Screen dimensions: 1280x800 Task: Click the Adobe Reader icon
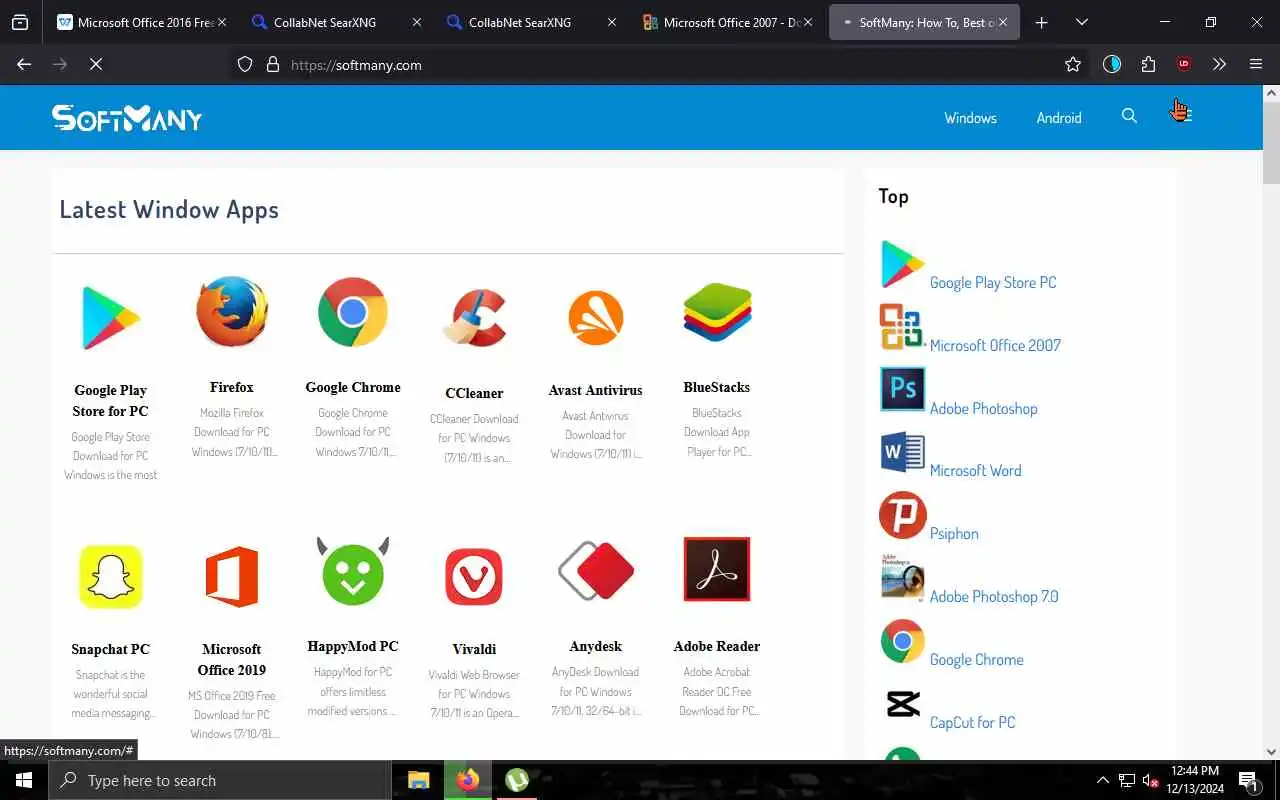[717, 569]
